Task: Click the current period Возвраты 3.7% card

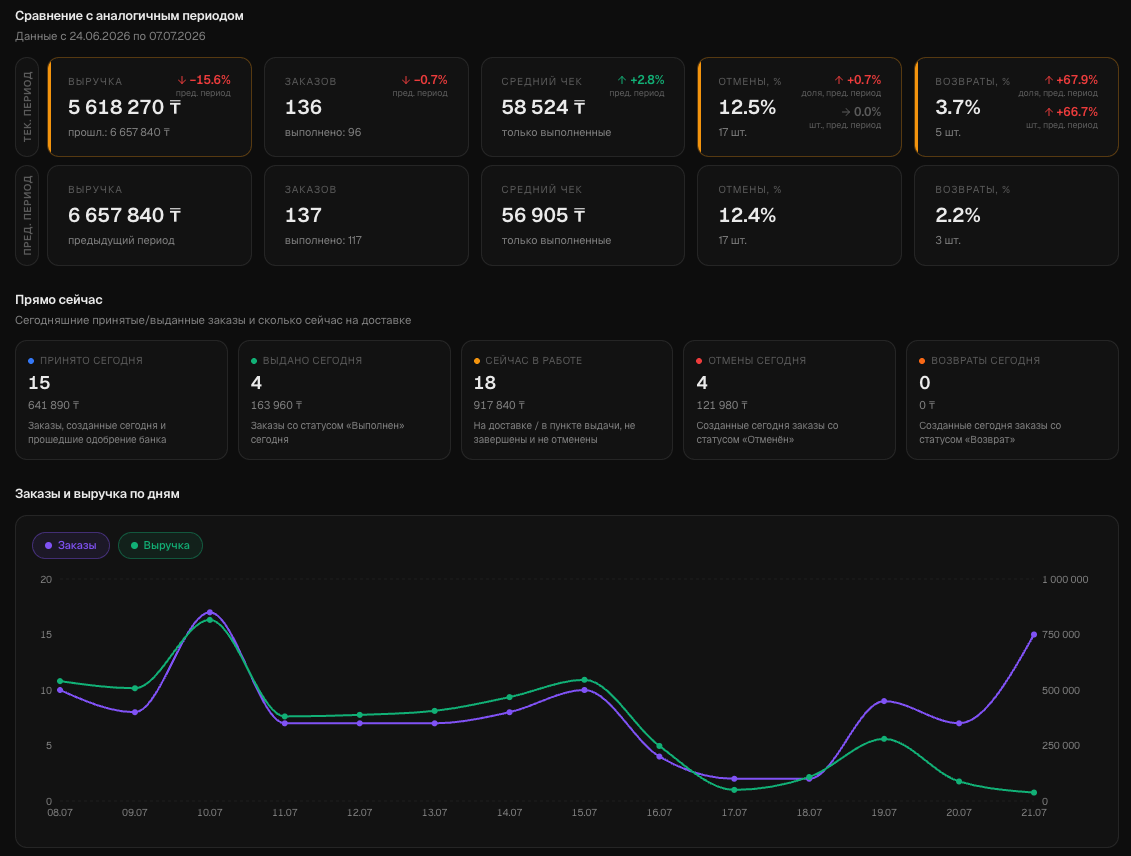Action: 1016,107
